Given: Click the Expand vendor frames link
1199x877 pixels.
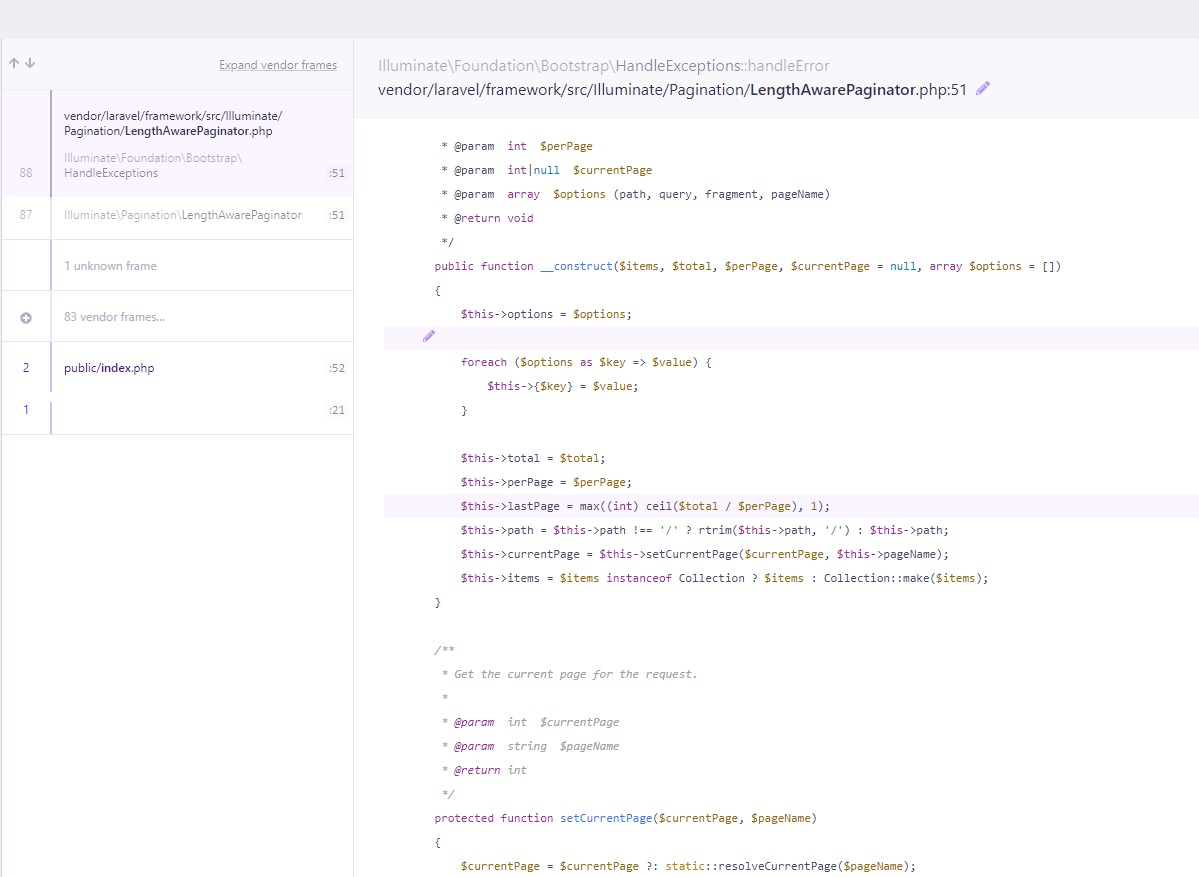Looking at the screenshot, I should click(278, 64).
